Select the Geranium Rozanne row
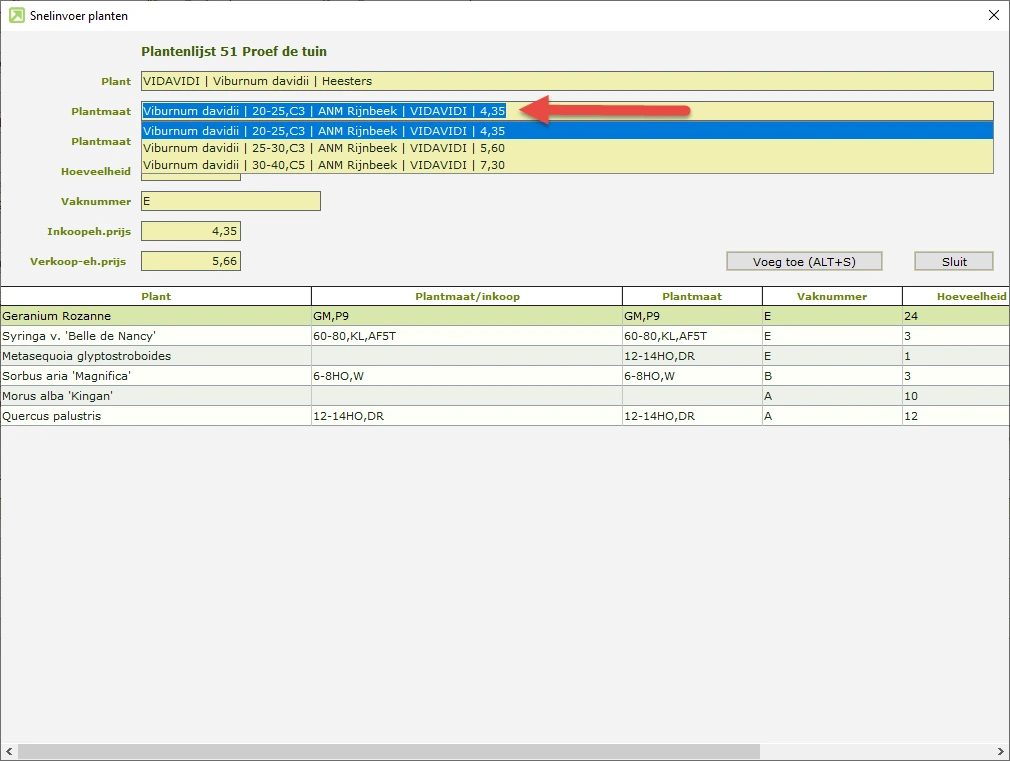 156,316
